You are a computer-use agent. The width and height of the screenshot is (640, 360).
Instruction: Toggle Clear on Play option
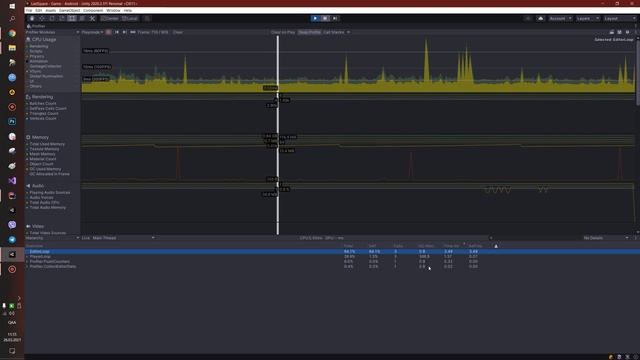283,32
